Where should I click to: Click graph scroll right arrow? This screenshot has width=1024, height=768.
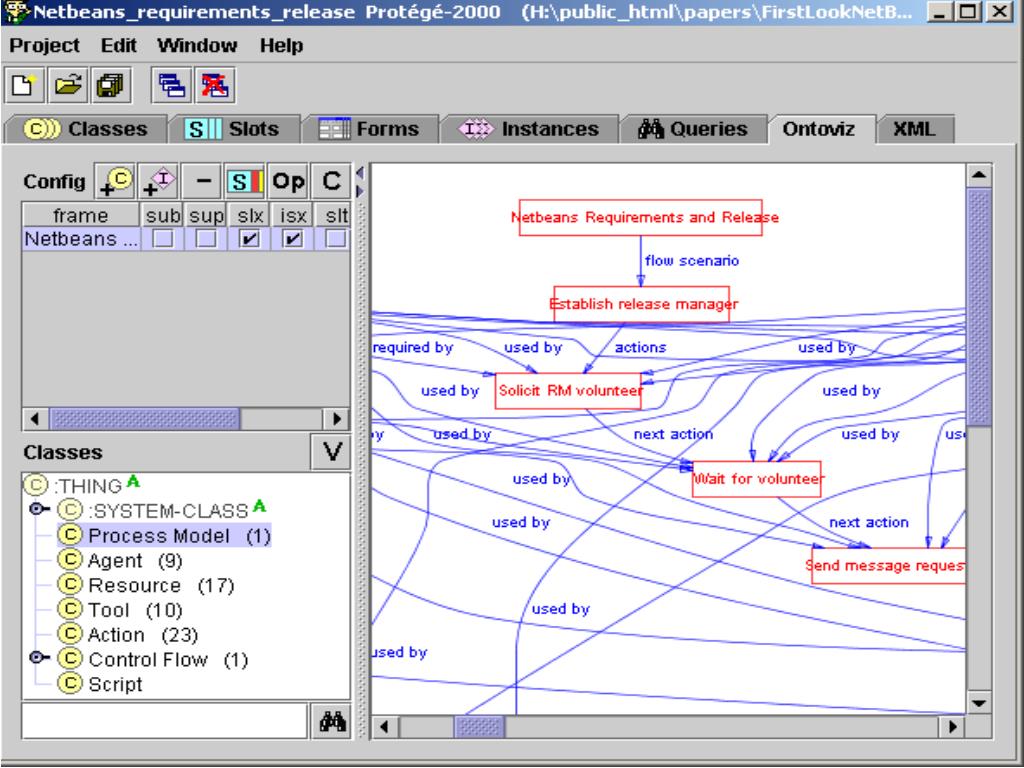click(x=952, y=726)
